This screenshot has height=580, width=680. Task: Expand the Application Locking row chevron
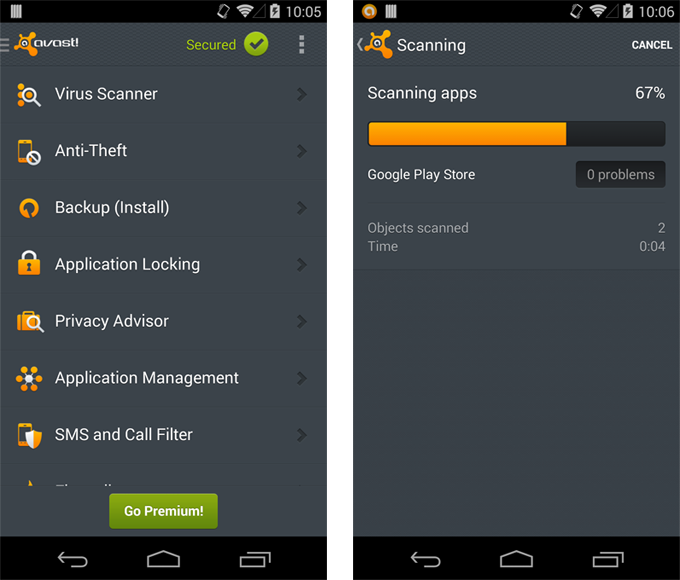[x=302, y=265]
